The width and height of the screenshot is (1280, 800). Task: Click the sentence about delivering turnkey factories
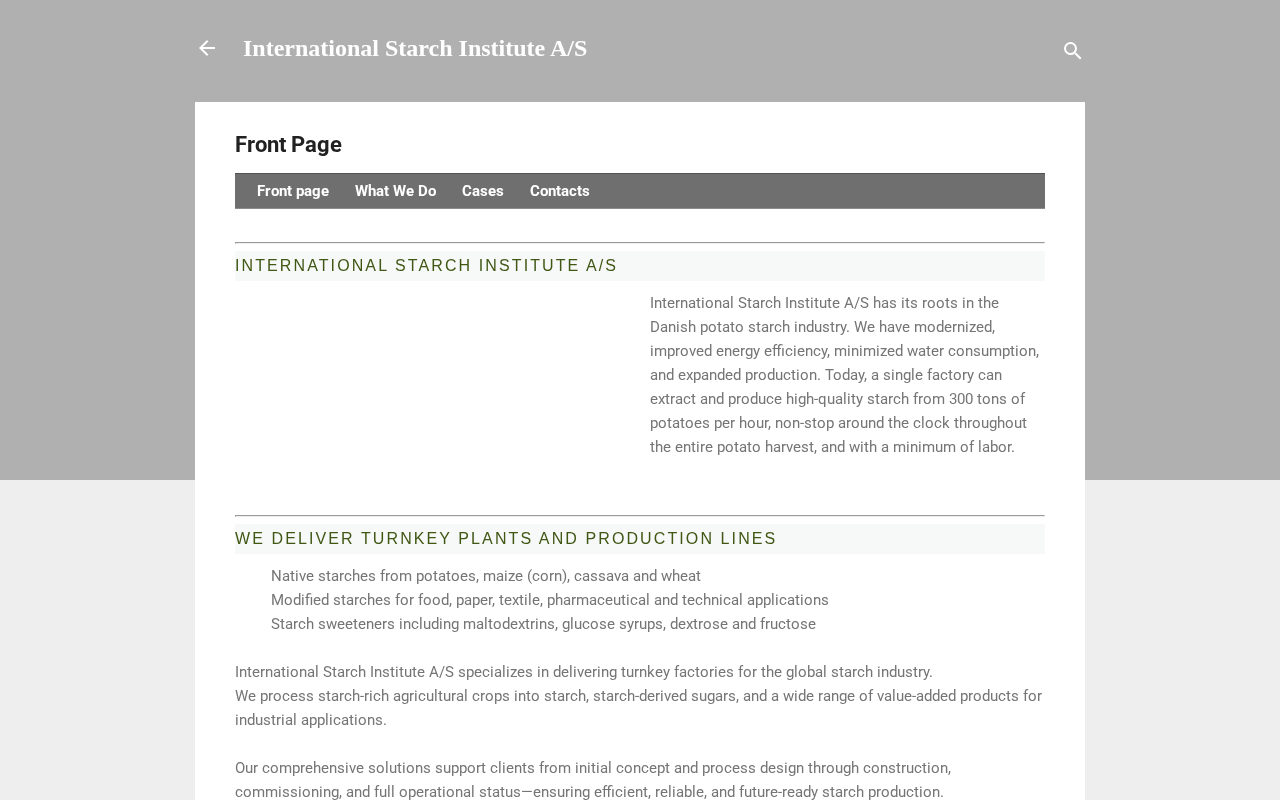tap(583, 672)
